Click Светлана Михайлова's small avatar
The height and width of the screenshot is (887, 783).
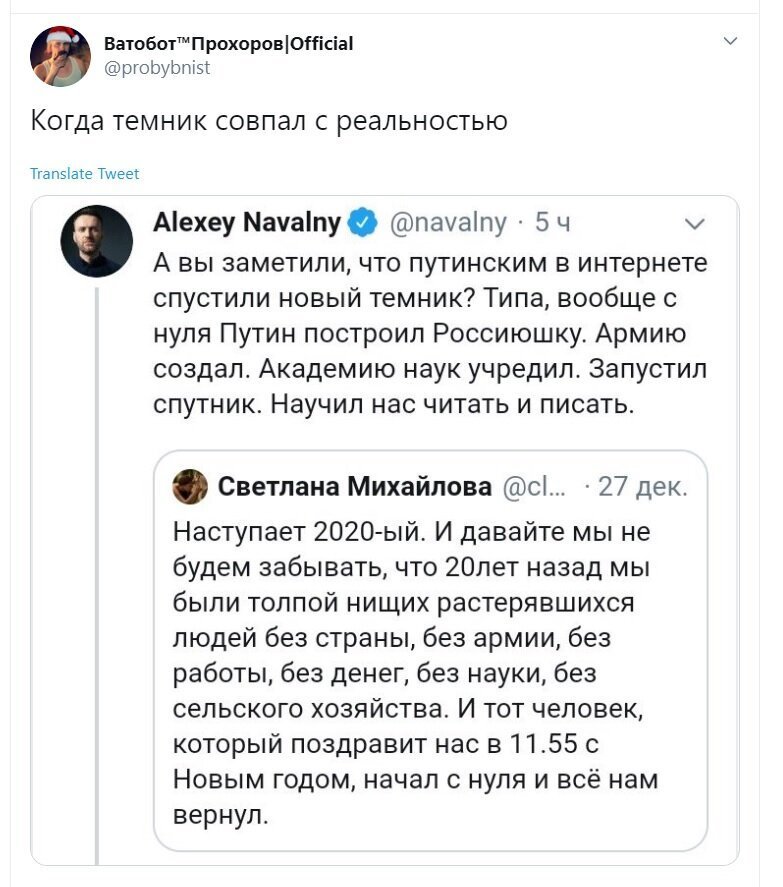point(190,486)
